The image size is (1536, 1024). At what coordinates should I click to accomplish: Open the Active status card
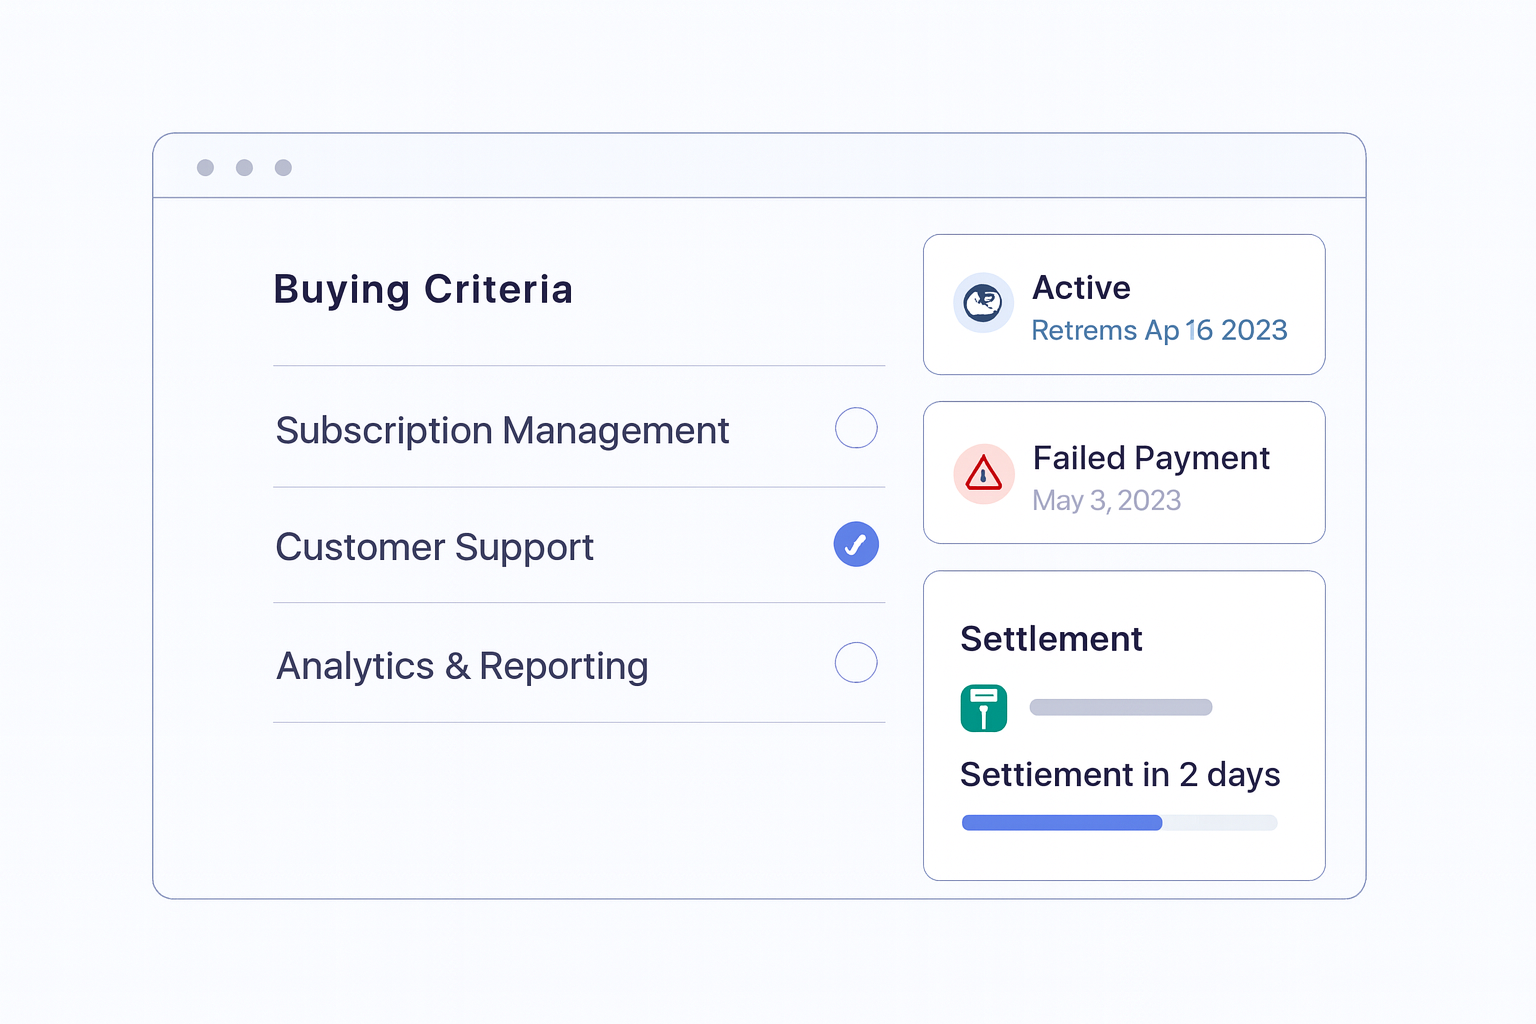(1124, 305)
